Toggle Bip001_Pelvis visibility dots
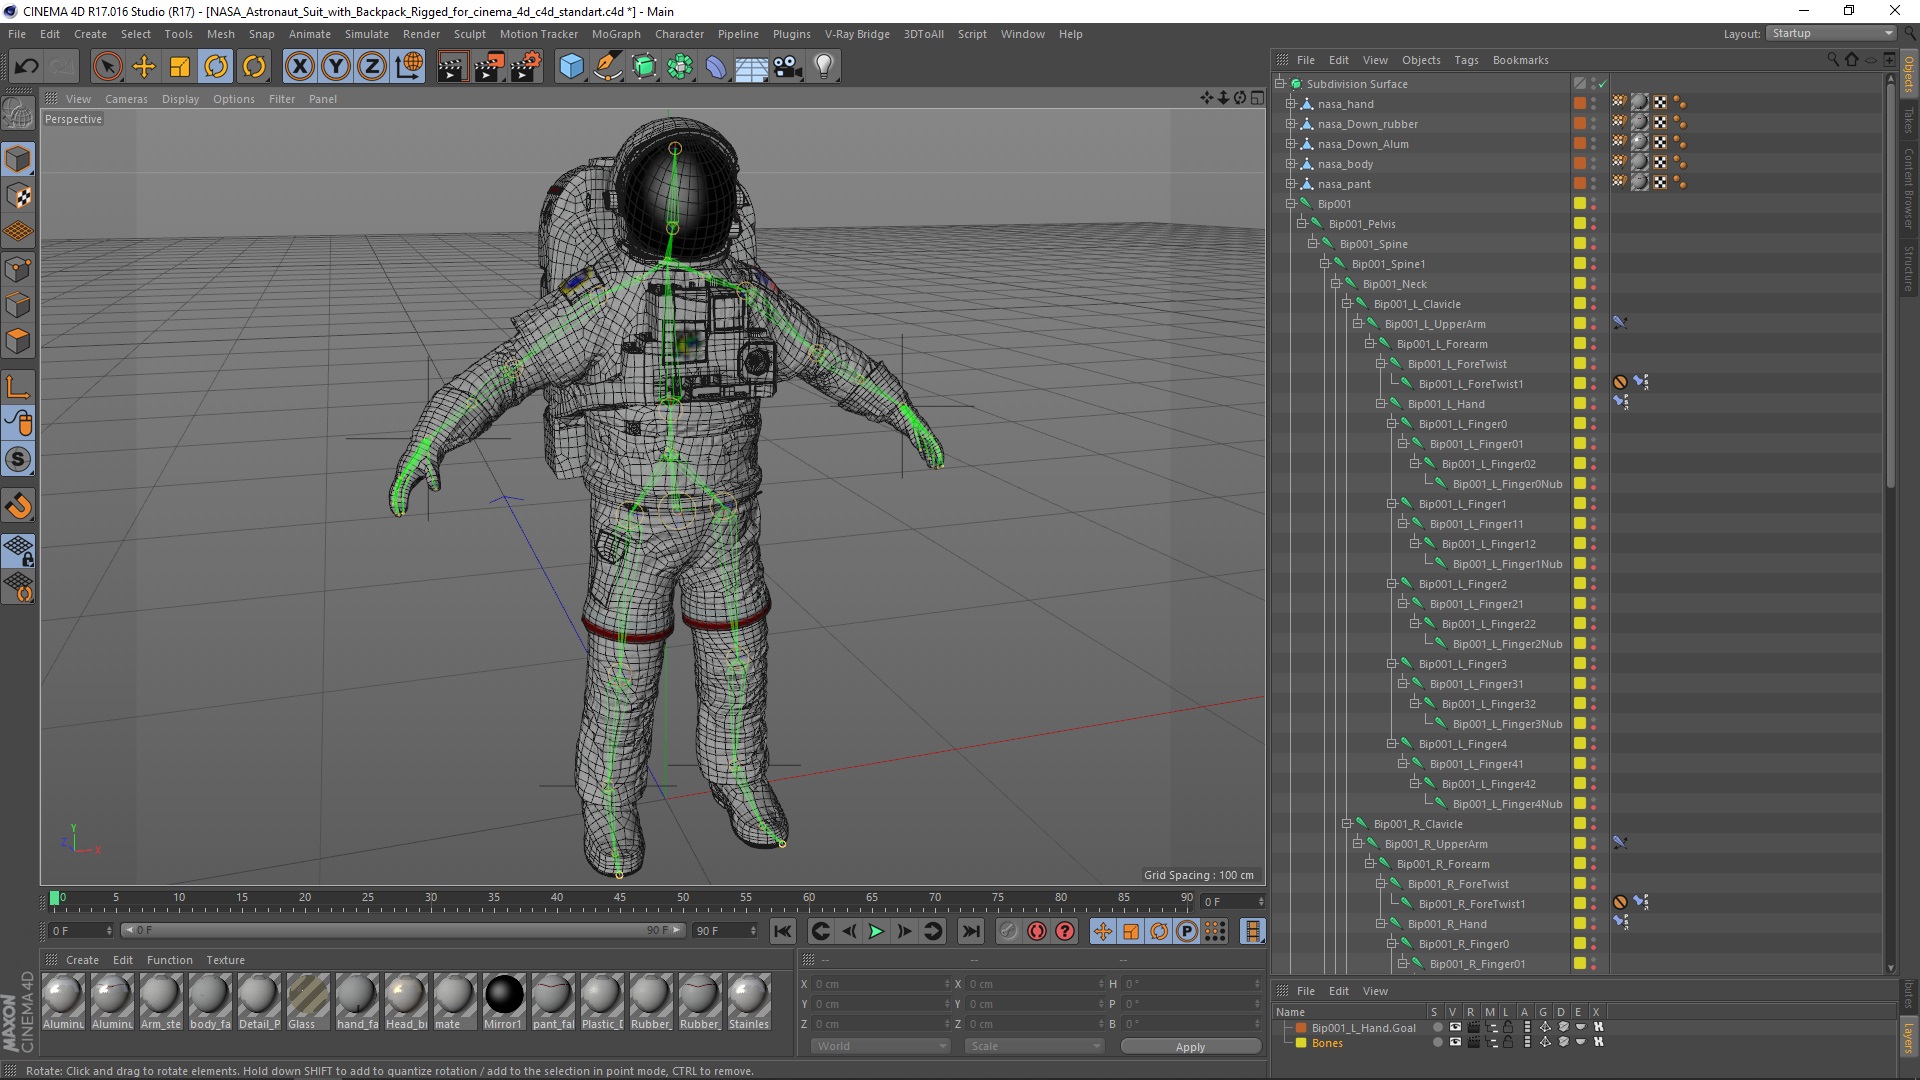Screen dimensions: 1920x1080 tap(1594, 224)
